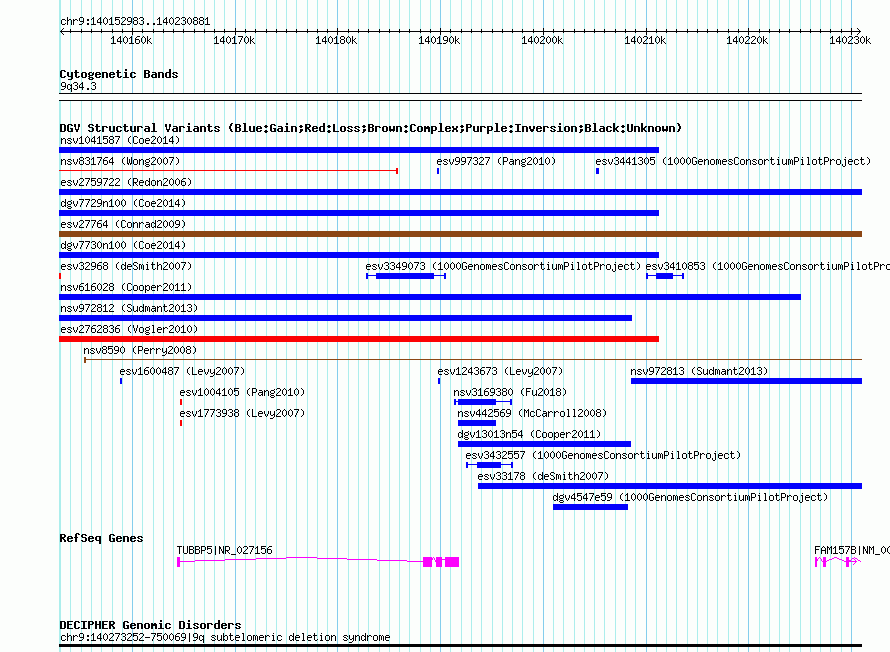Click the esv1243673 (Levy2007) label

pos(499,371)
